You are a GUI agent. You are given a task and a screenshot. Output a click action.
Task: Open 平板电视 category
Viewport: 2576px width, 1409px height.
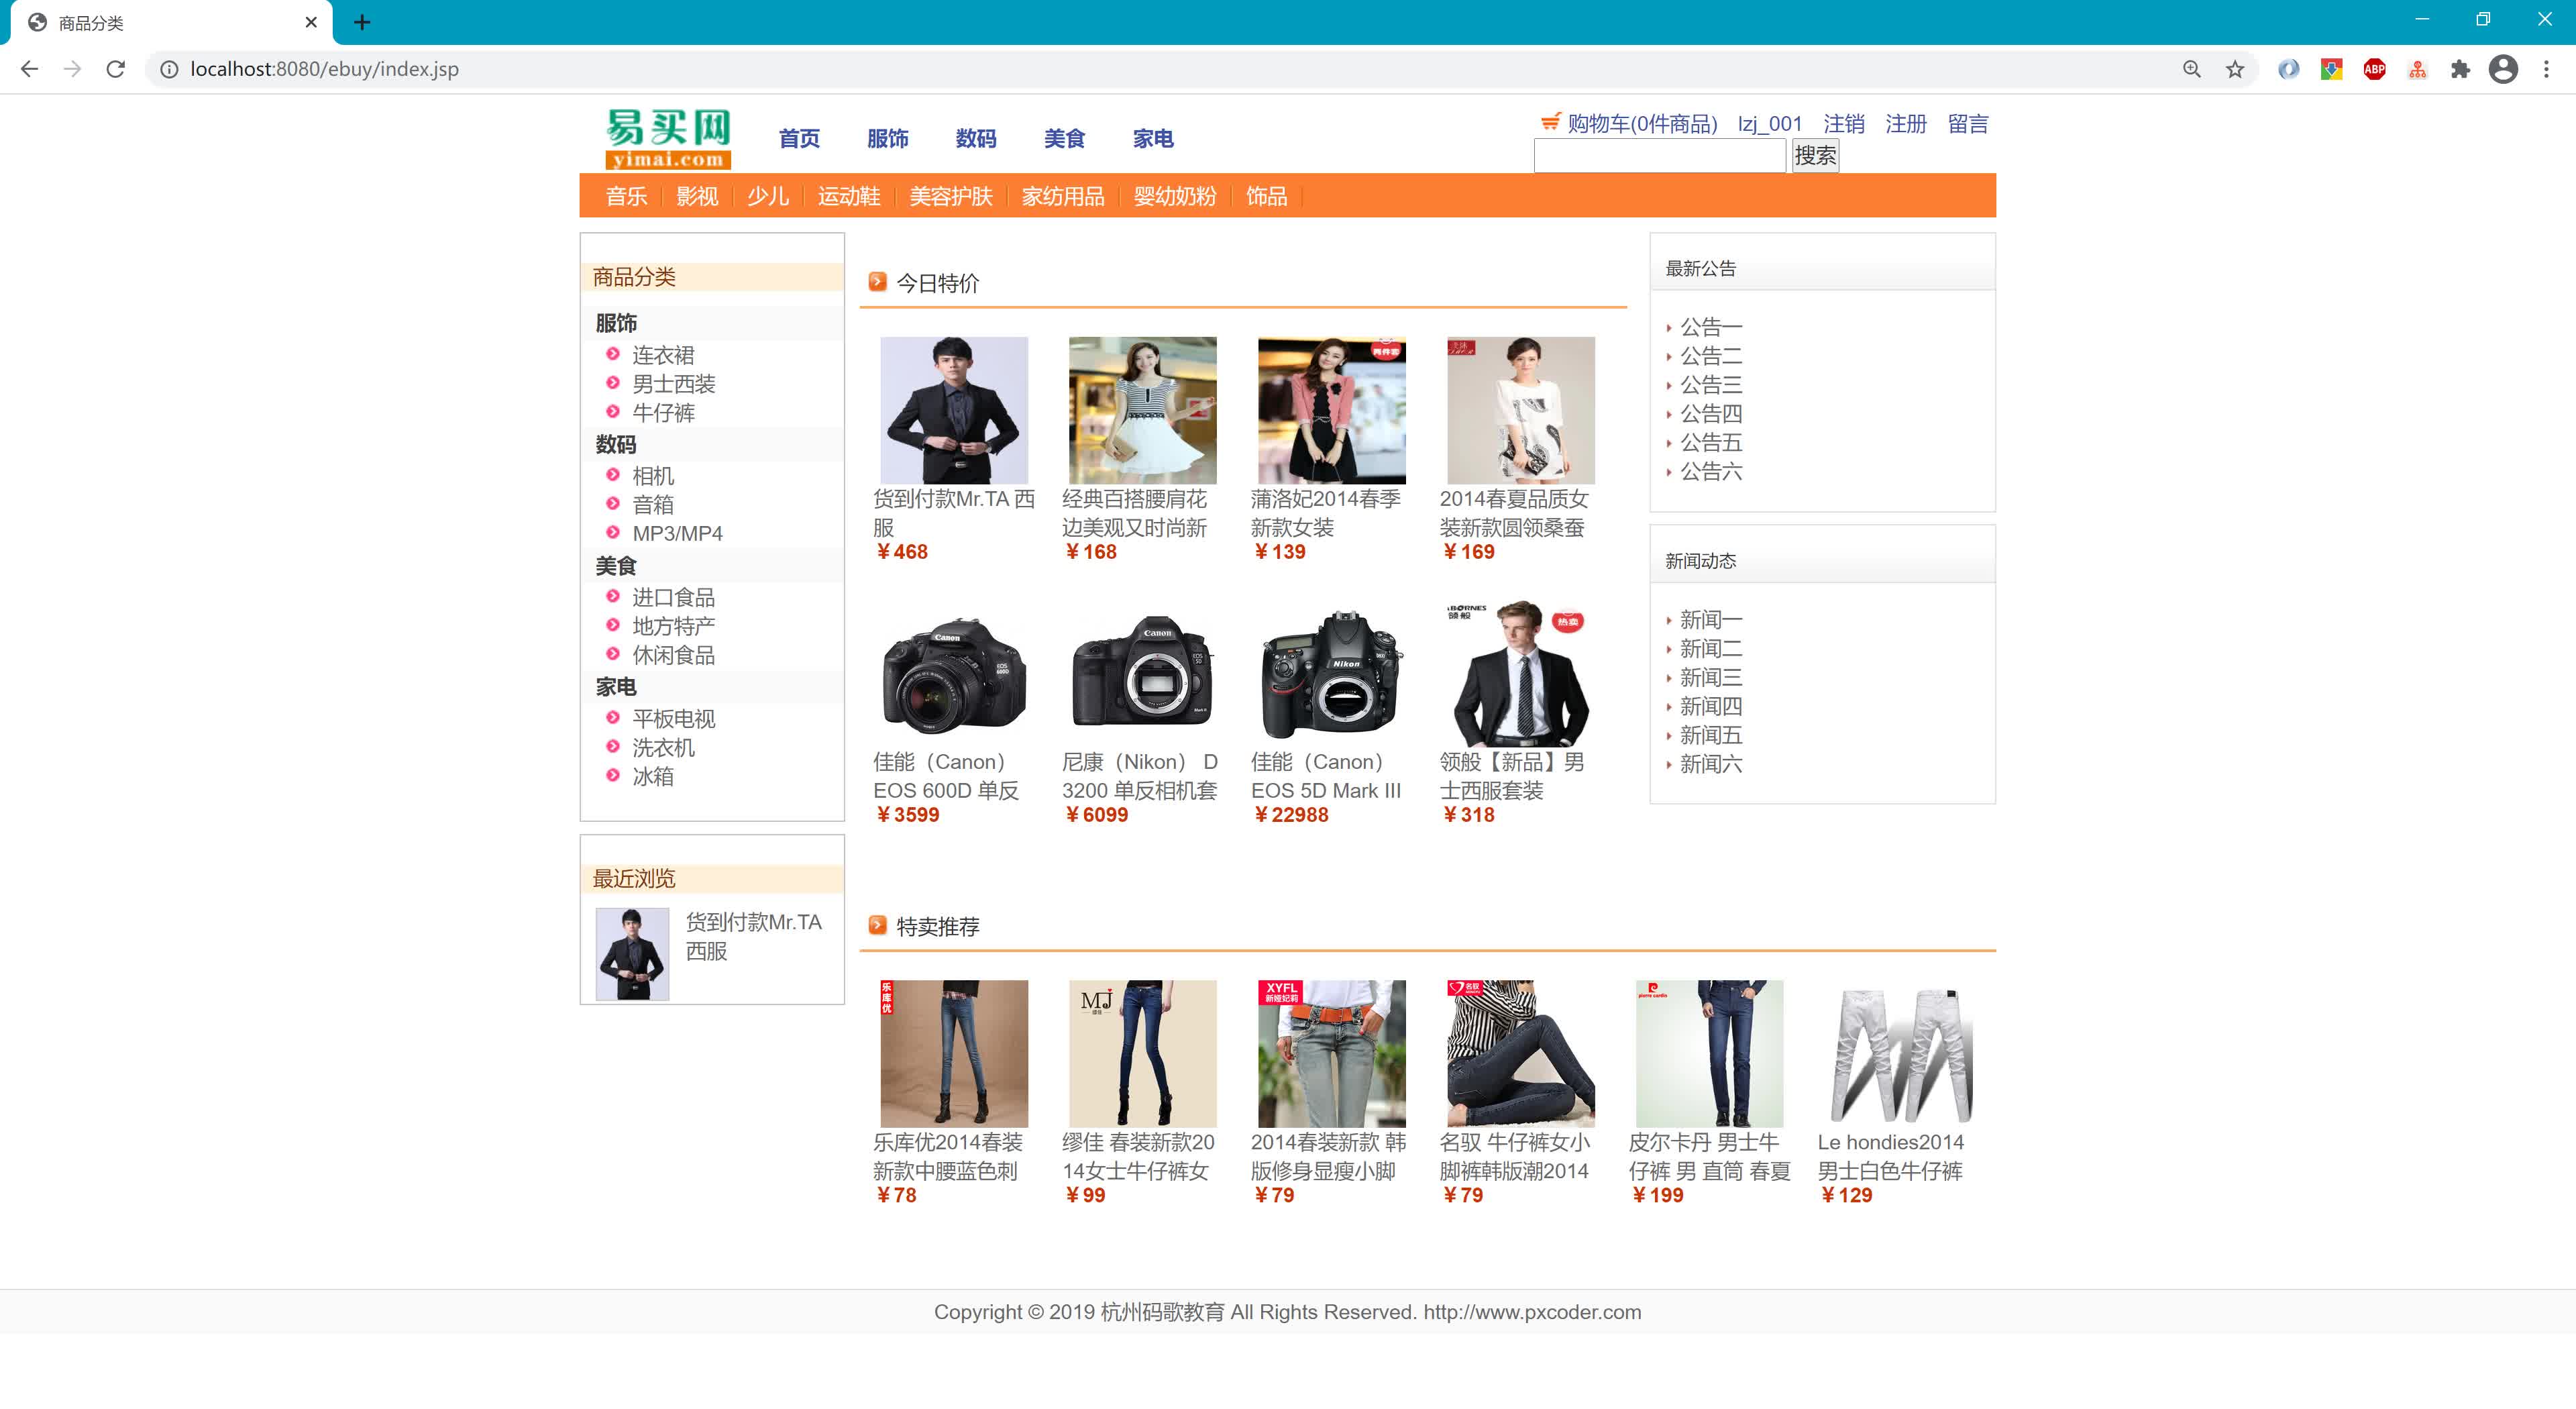pos(673,719)
